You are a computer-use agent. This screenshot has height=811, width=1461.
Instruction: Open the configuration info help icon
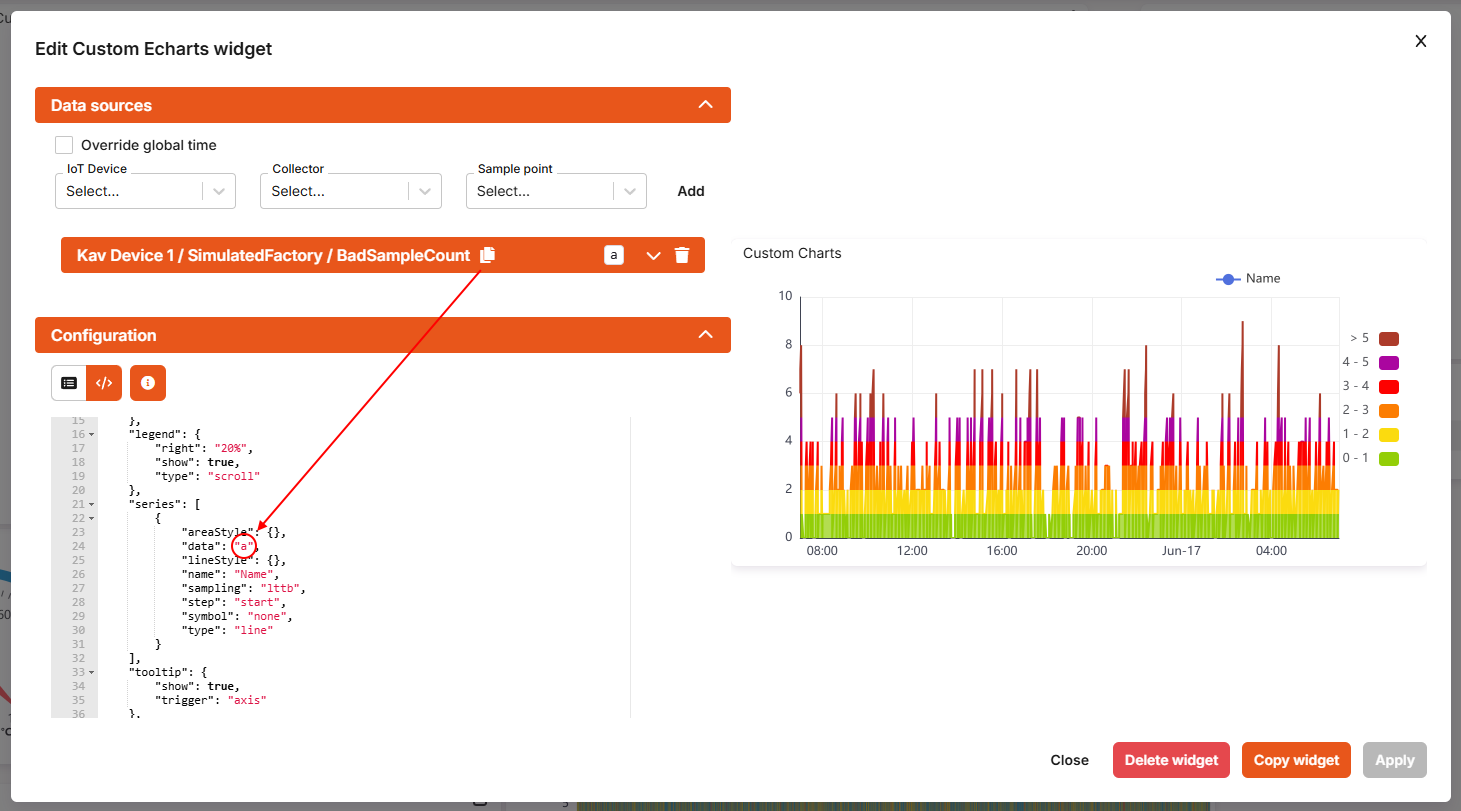tap(148, 383)
